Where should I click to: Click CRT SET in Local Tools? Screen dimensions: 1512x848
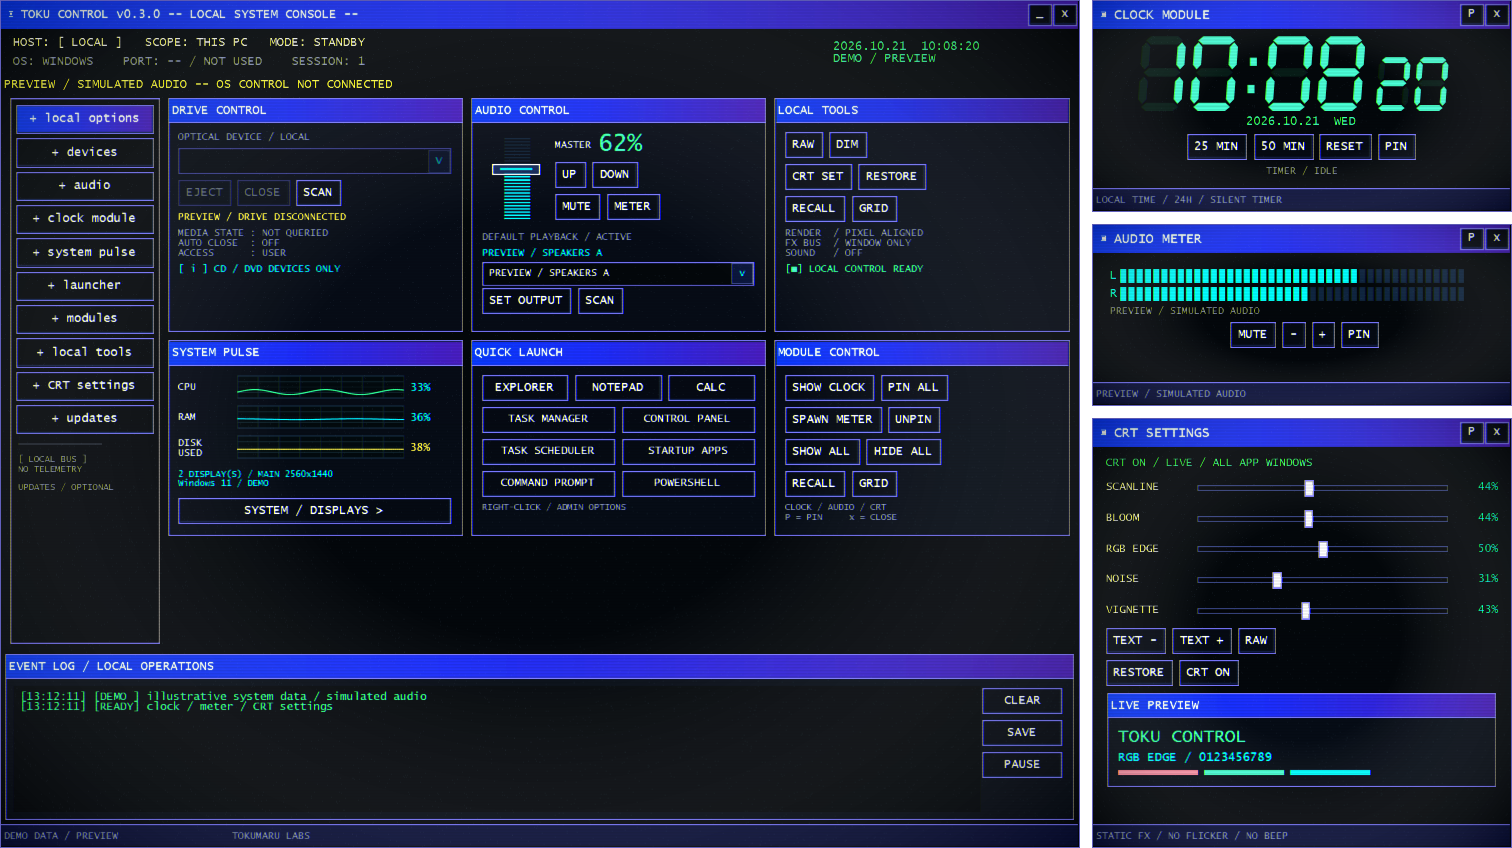pos(818,177)
